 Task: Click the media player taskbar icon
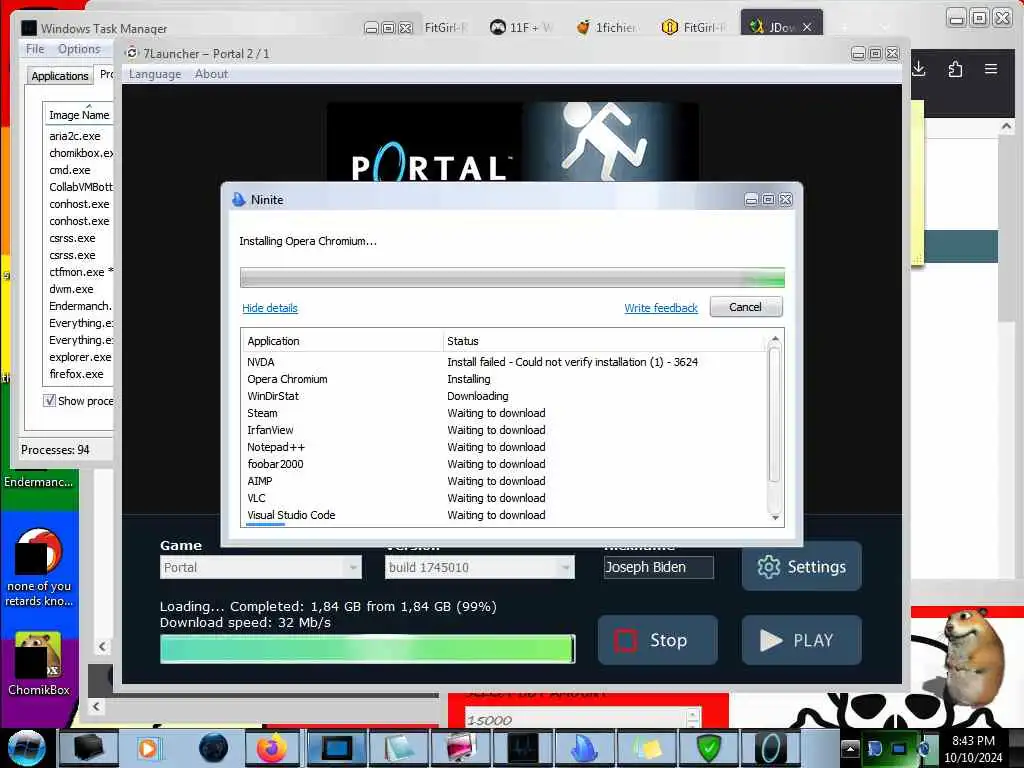tap(148, 748)
